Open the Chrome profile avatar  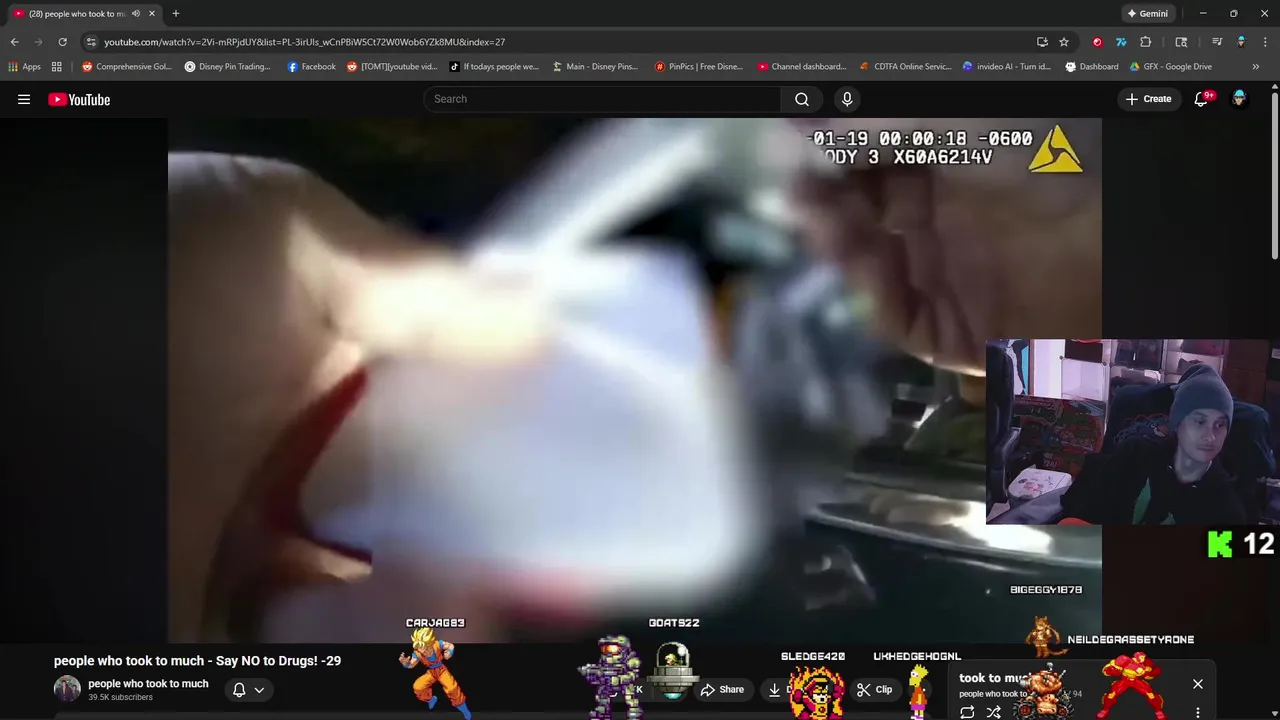(x=1241, y=42)
